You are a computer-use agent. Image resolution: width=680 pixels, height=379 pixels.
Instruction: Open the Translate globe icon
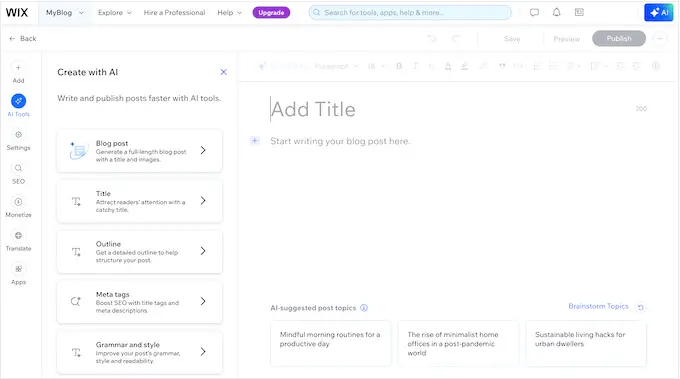[18, 235]
